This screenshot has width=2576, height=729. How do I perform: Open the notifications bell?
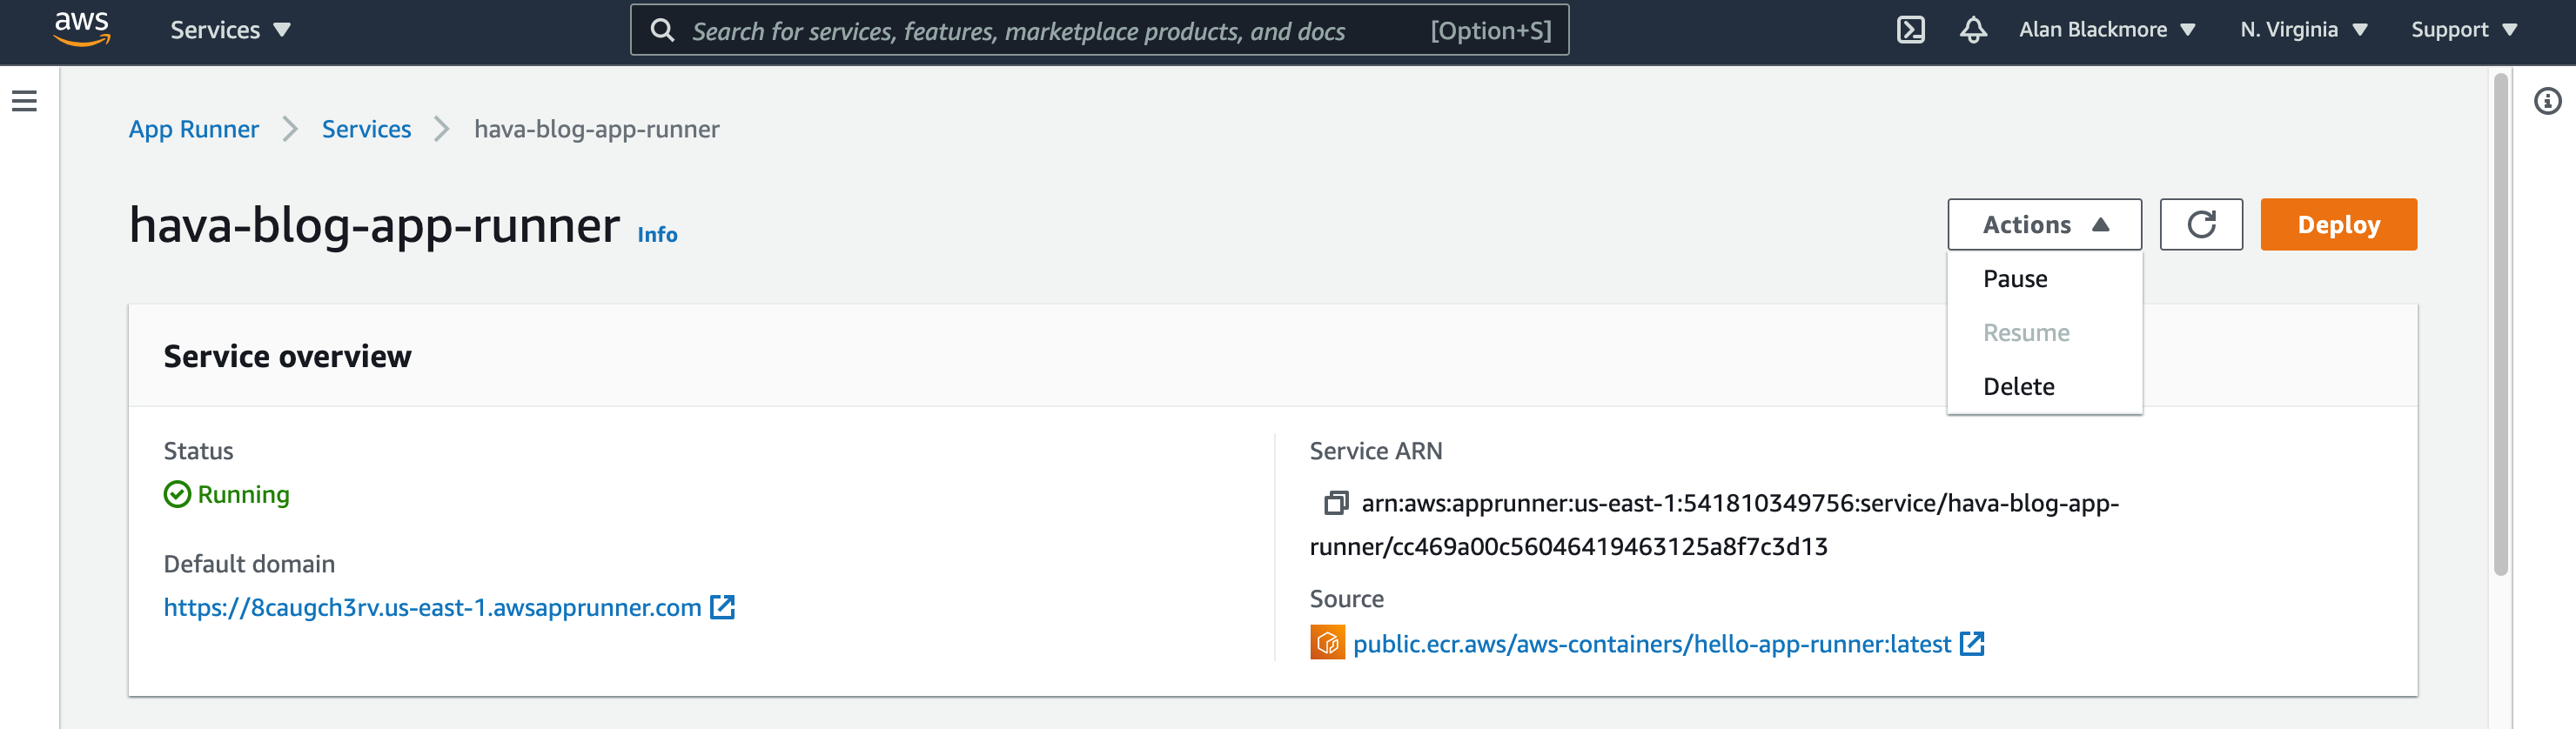[1972, 30]
